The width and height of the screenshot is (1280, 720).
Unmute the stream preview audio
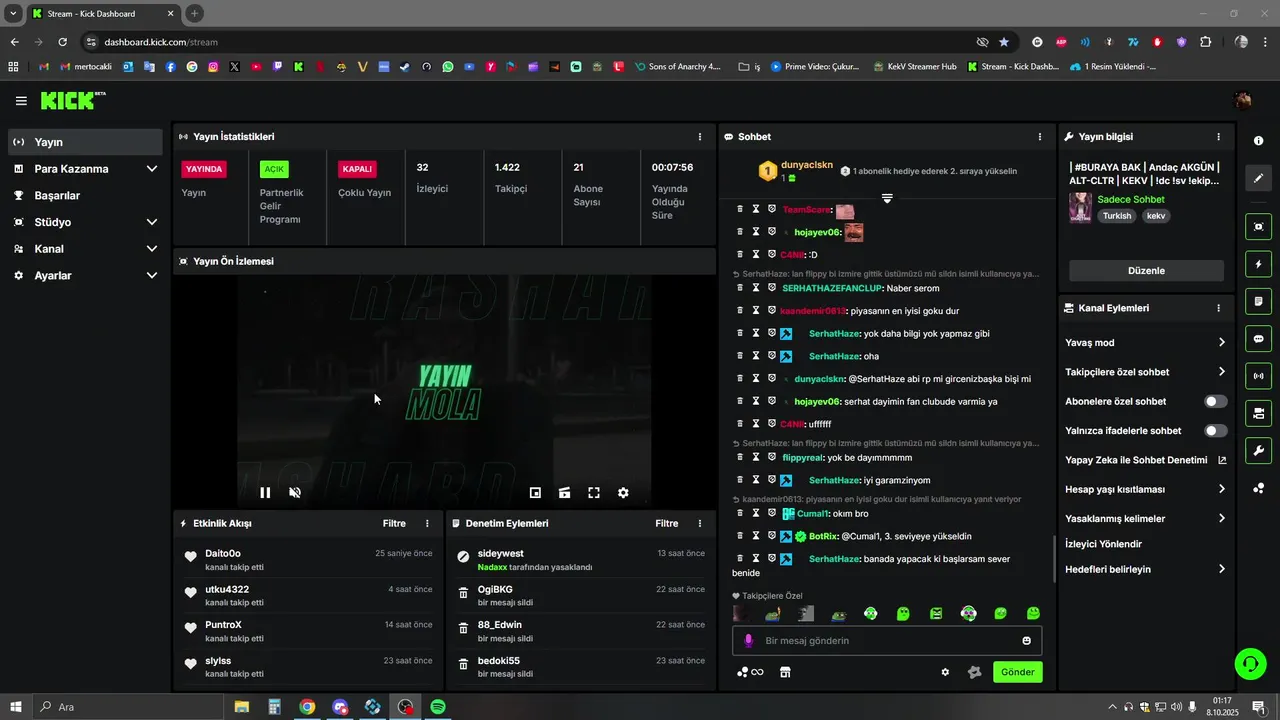(295, 492)
